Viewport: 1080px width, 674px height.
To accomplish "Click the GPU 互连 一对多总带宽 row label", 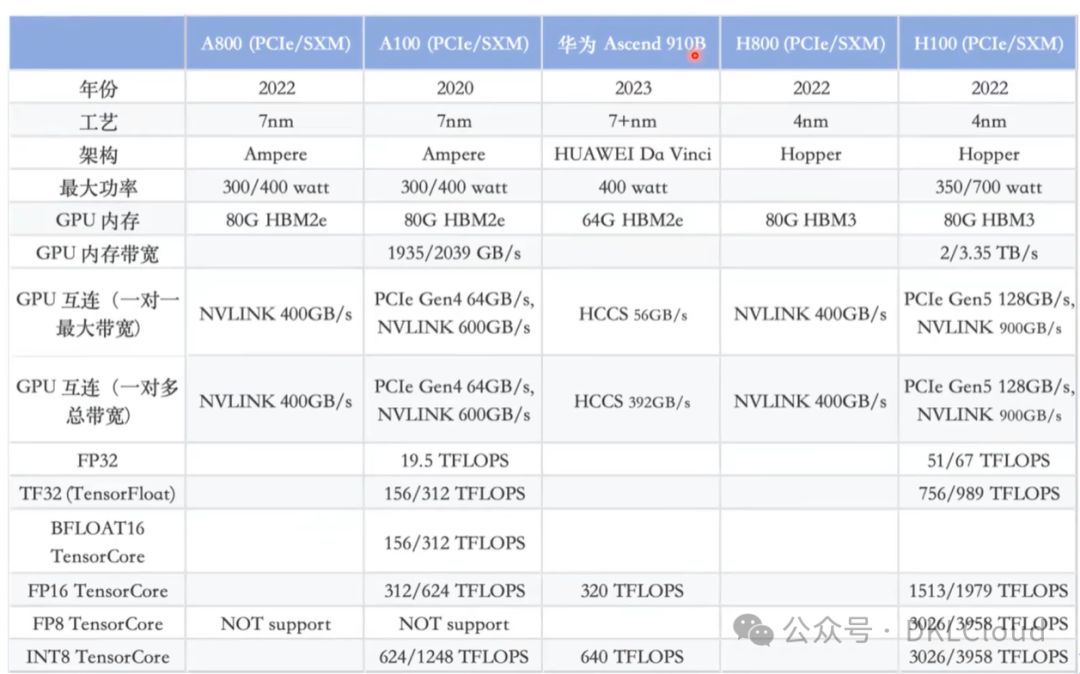I will [98, 401].
